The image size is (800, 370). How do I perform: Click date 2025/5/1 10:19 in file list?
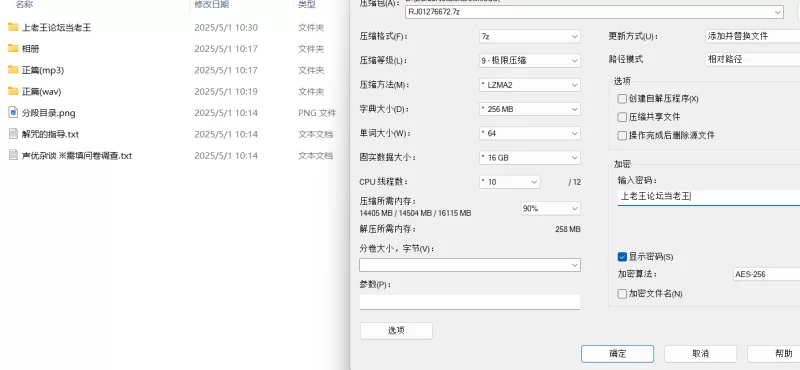point(226,92)
